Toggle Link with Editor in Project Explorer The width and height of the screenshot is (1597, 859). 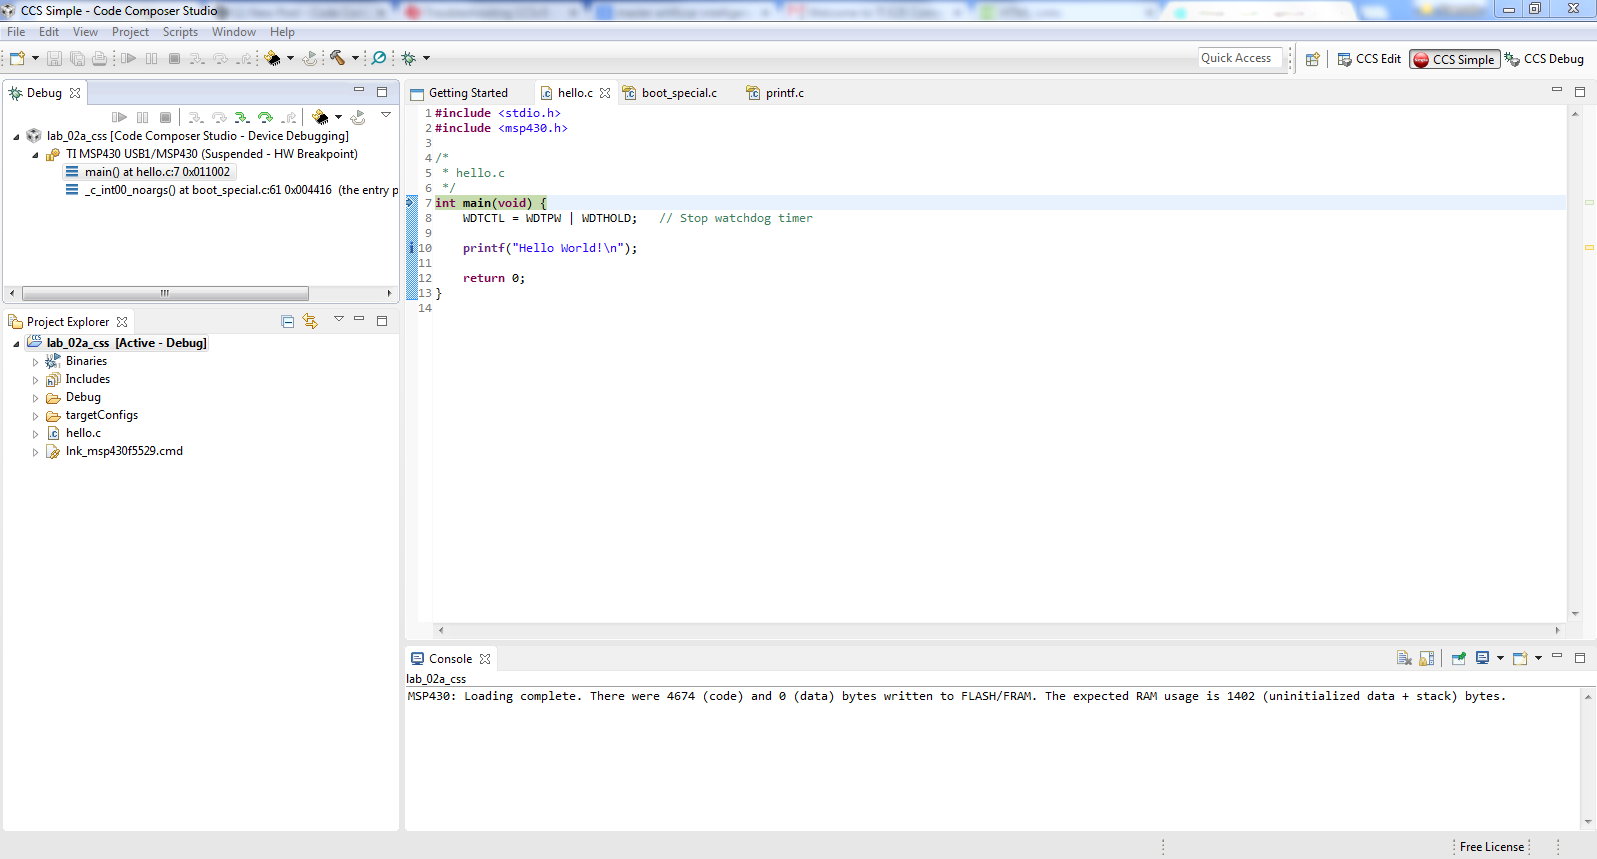310,321
